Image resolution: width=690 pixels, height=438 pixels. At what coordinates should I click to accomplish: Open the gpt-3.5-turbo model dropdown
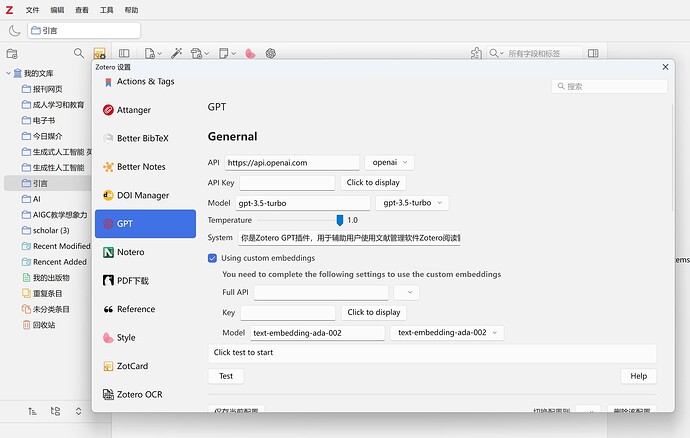[x=412, y=203]
